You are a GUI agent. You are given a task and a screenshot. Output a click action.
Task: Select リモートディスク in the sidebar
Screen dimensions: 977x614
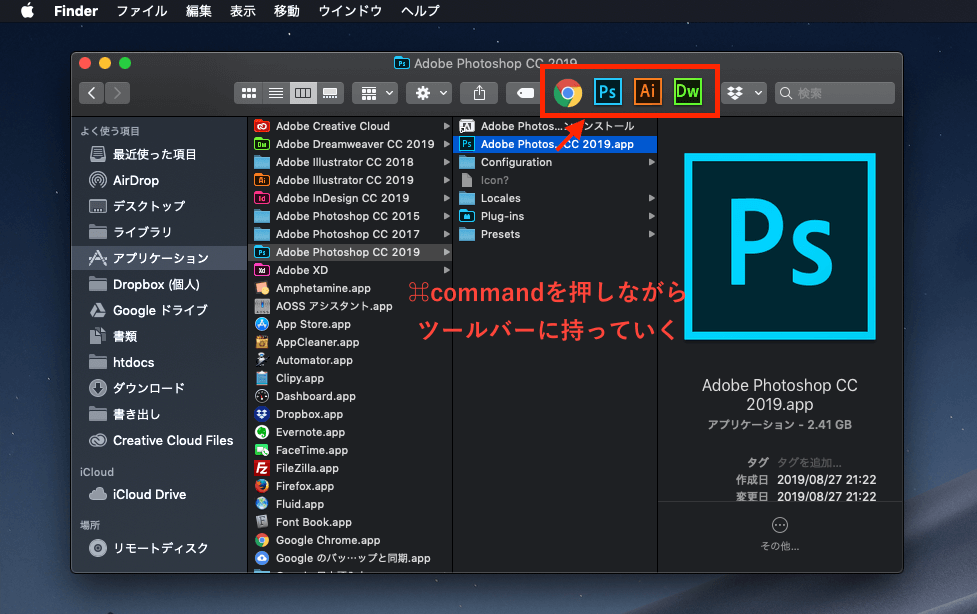(160, 548)
